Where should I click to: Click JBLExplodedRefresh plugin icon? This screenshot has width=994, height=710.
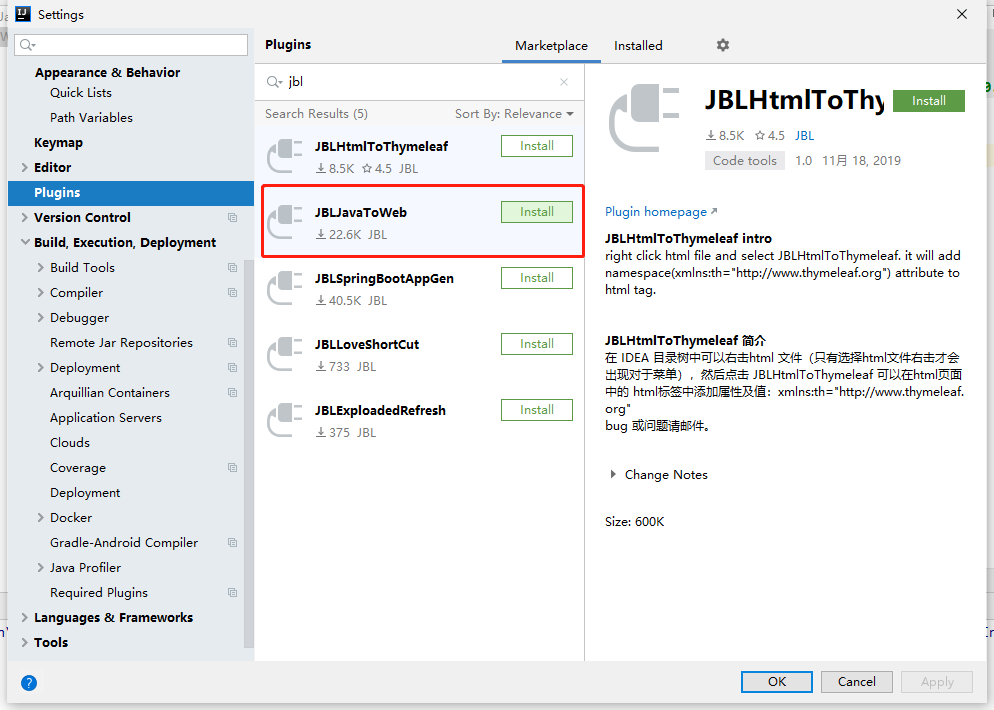tap(285, 420)
